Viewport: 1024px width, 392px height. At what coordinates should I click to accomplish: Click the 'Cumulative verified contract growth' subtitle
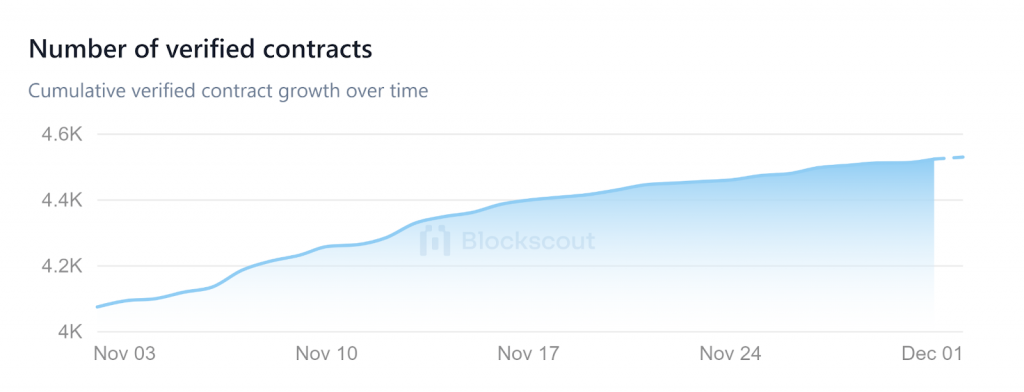click(x=229, y=91)
